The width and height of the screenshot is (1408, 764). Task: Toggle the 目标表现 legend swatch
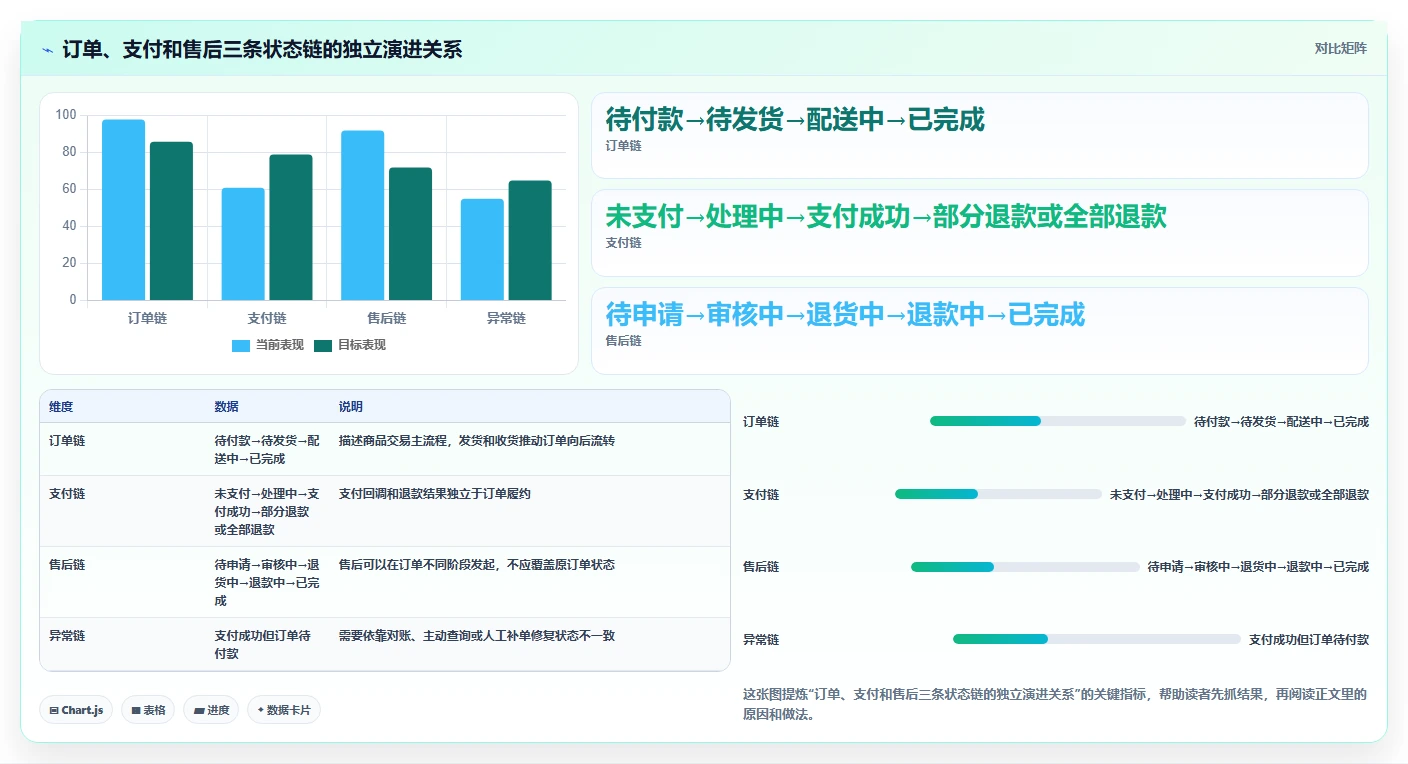click(x=323, y=345)
